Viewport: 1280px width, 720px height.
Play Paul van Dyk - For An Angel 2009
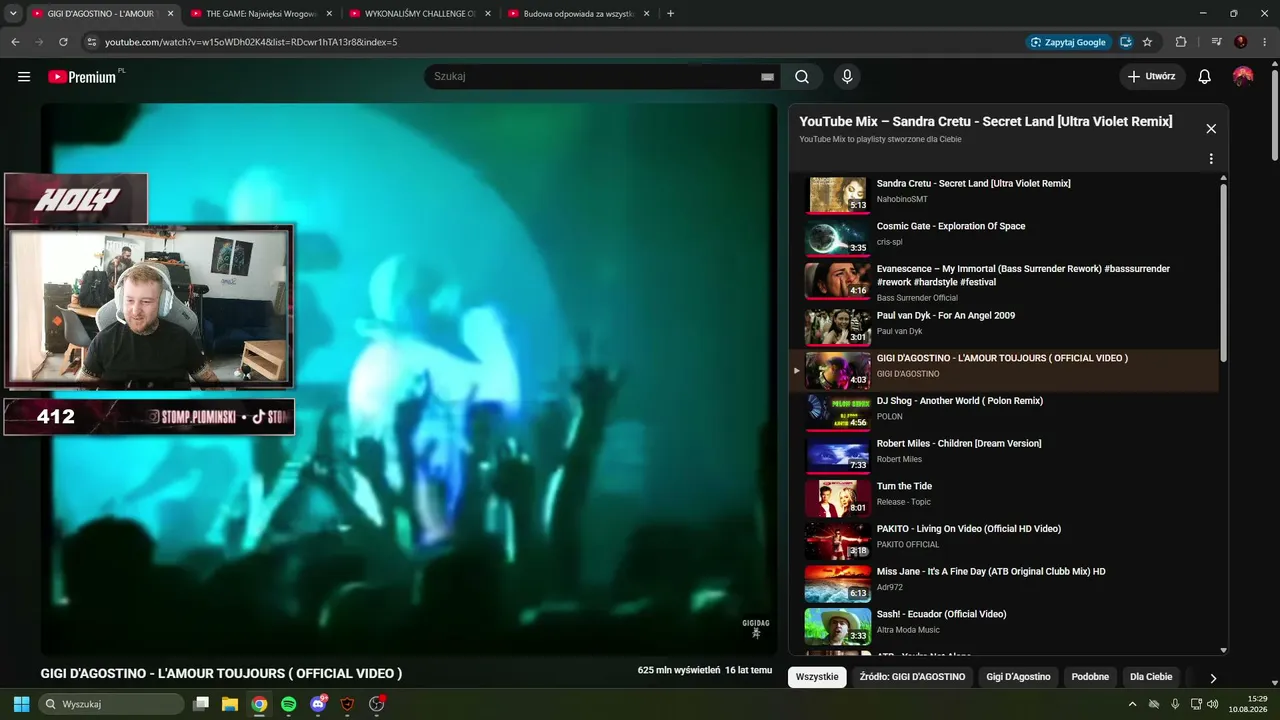pyautogui.click(x=837, y=326)
